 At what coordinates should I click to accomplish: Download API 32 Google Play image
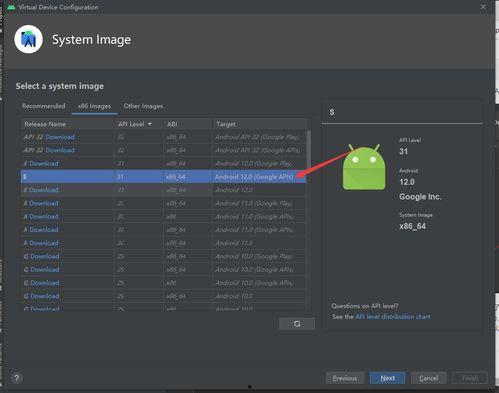point(60,137)
